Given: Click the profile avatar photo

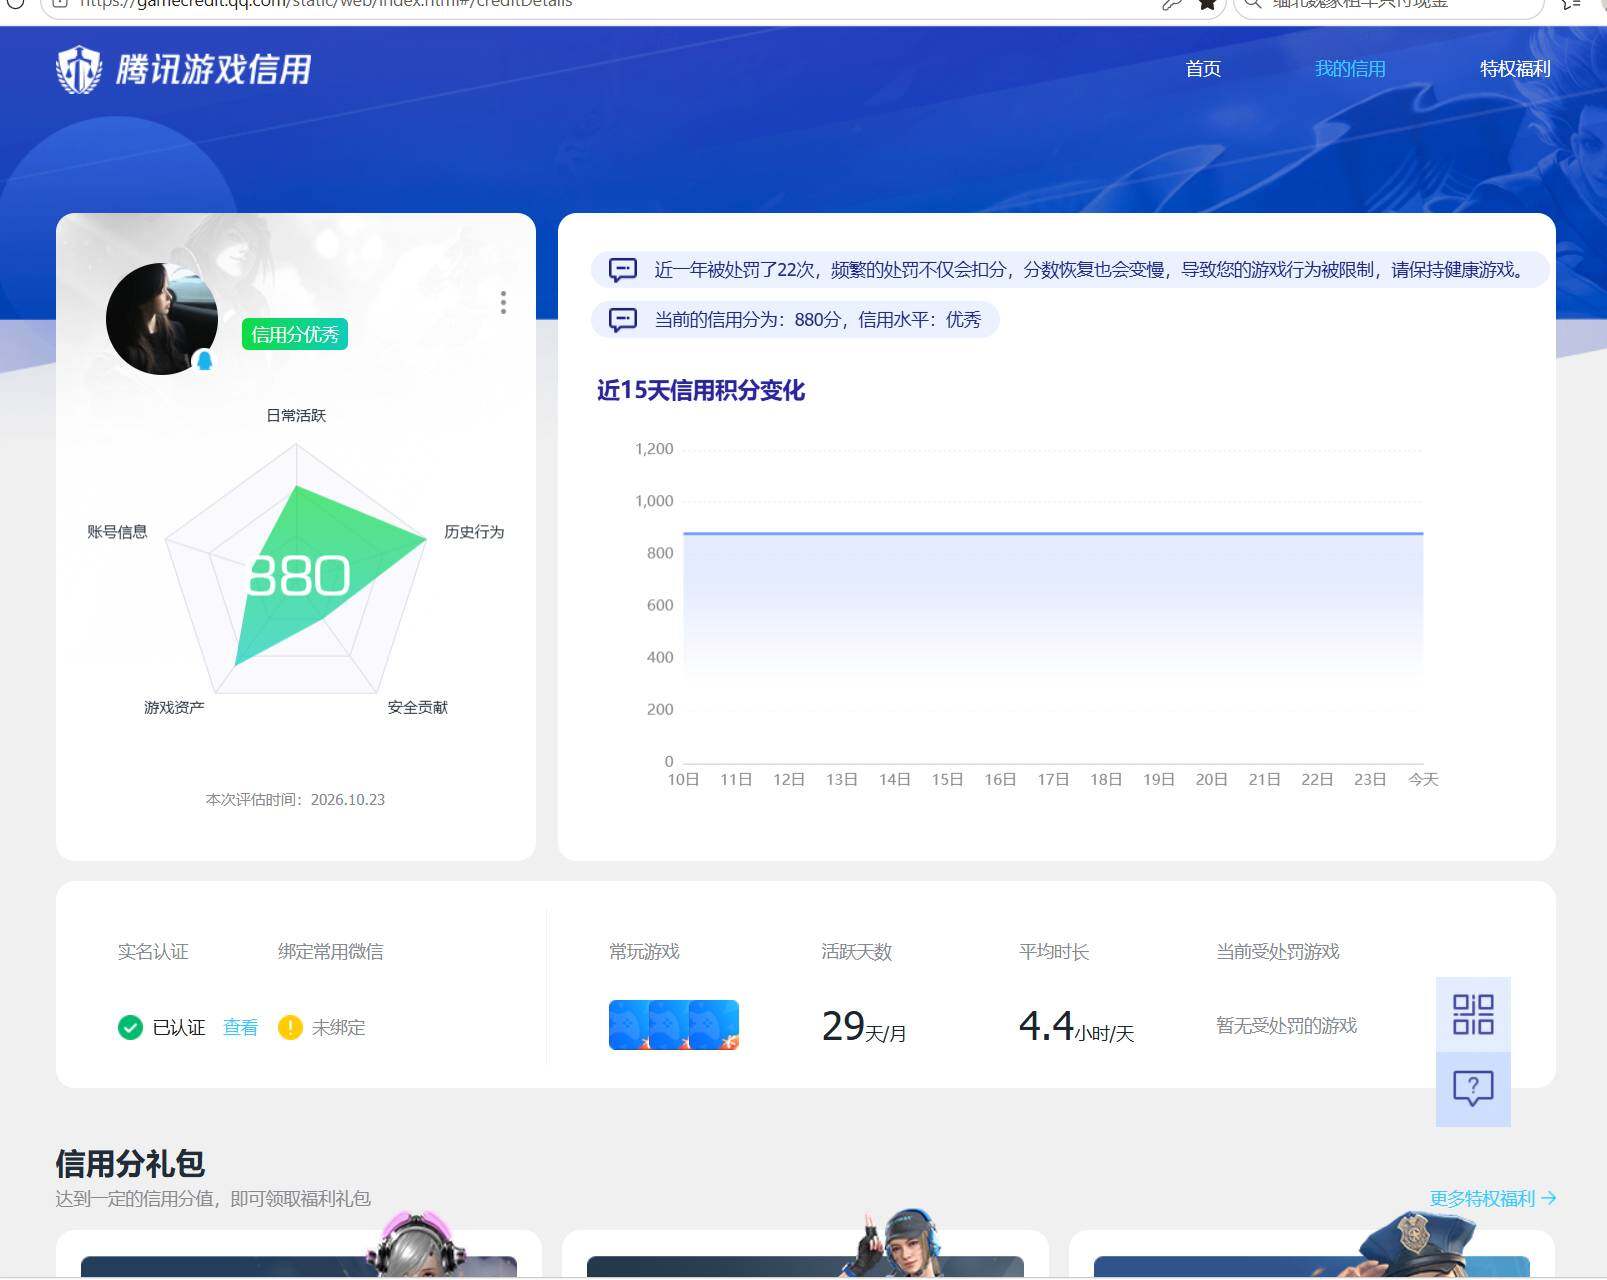Looking at the screenshot, I should [x=162, y=319].
